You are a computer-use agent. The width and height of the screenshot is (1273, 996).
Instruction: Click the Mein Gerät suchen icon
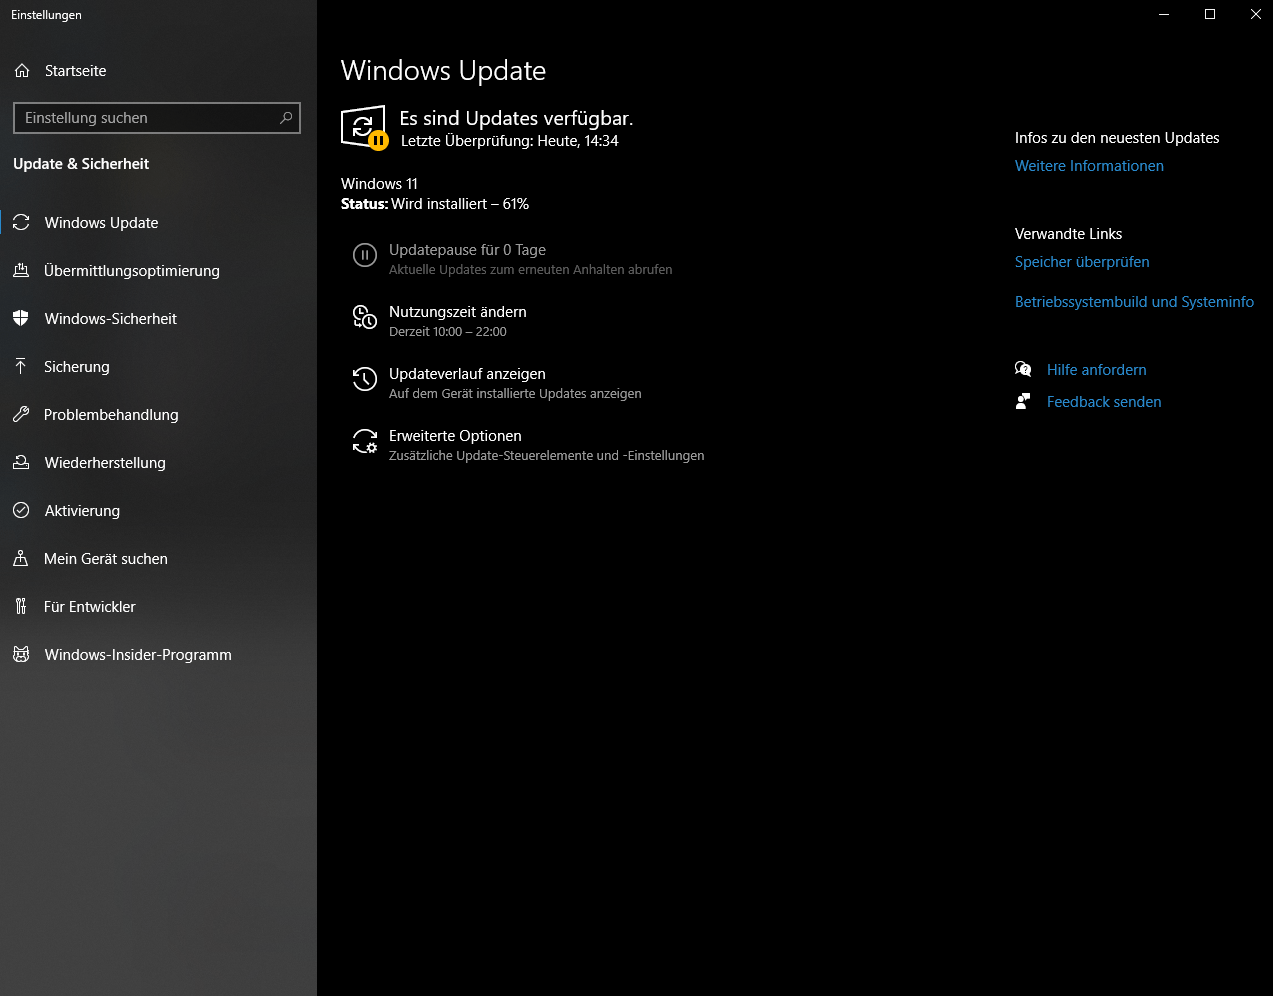point(21,559)
